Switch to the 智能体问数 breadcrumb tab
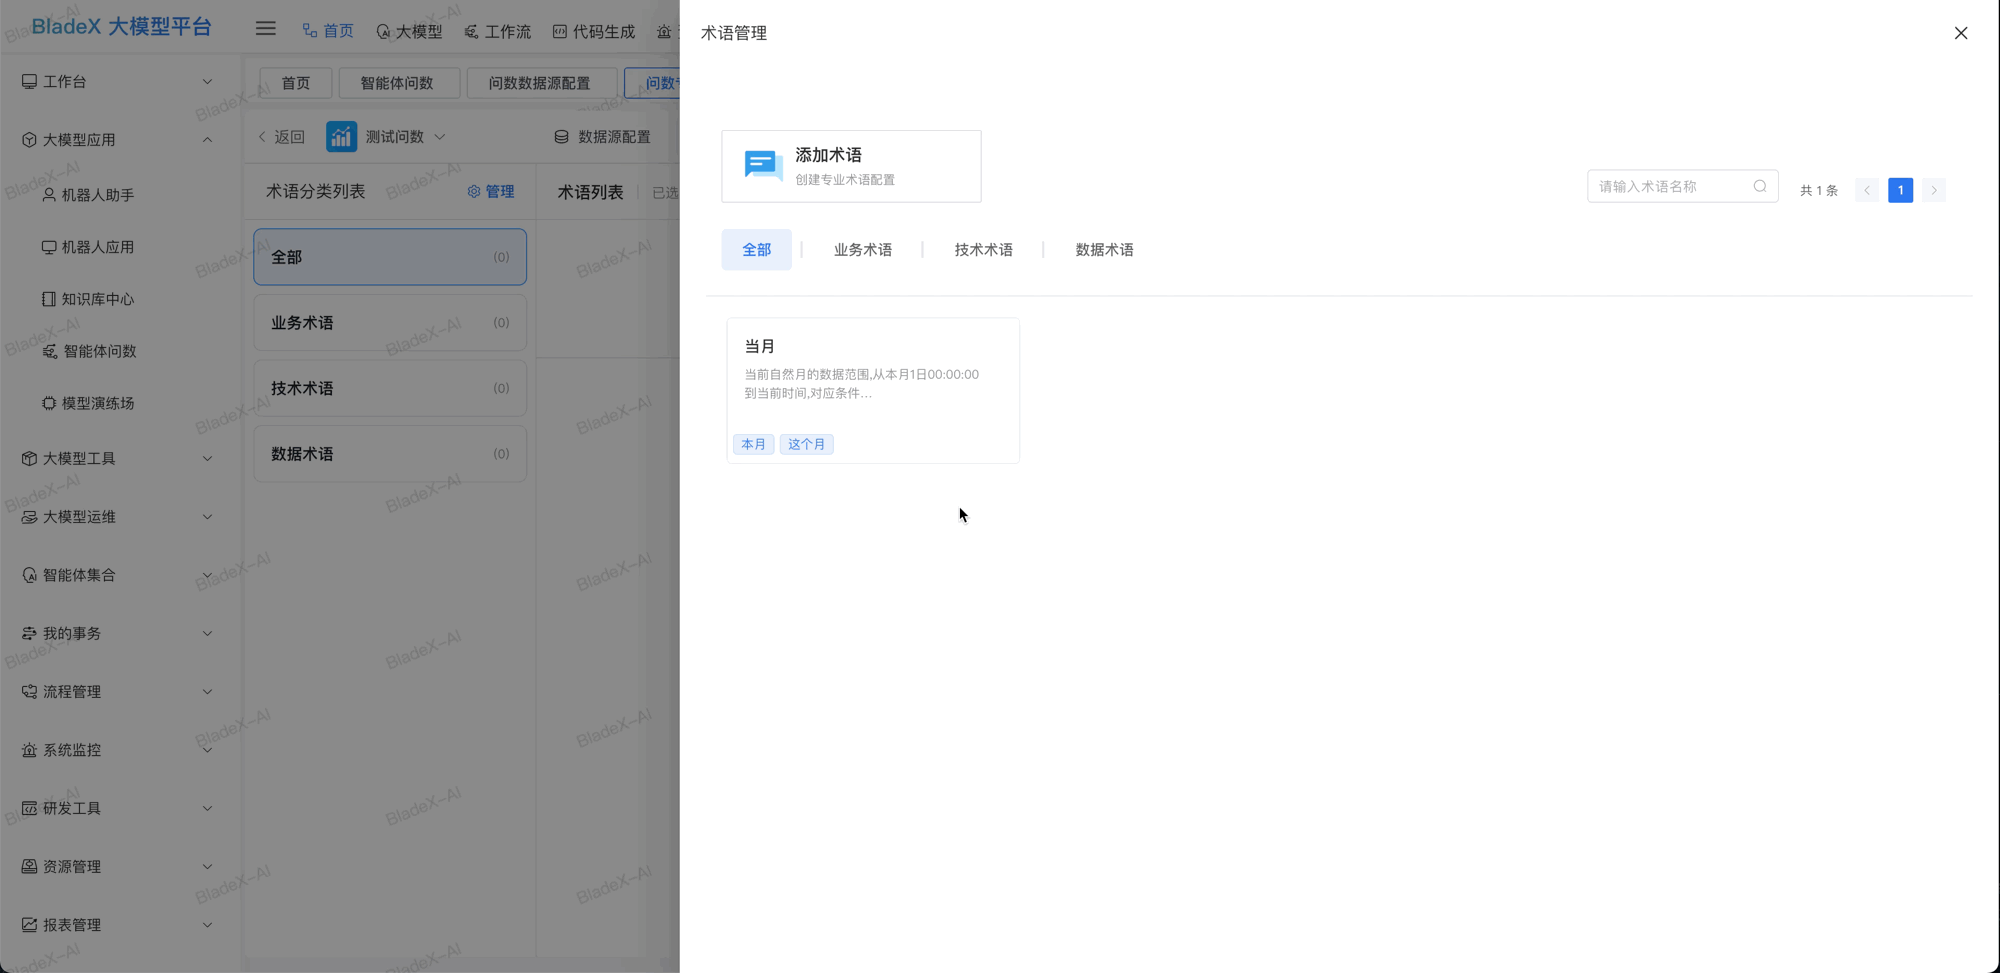Image resolution: width=2000 pixels, height=973 pixels. 399,83
